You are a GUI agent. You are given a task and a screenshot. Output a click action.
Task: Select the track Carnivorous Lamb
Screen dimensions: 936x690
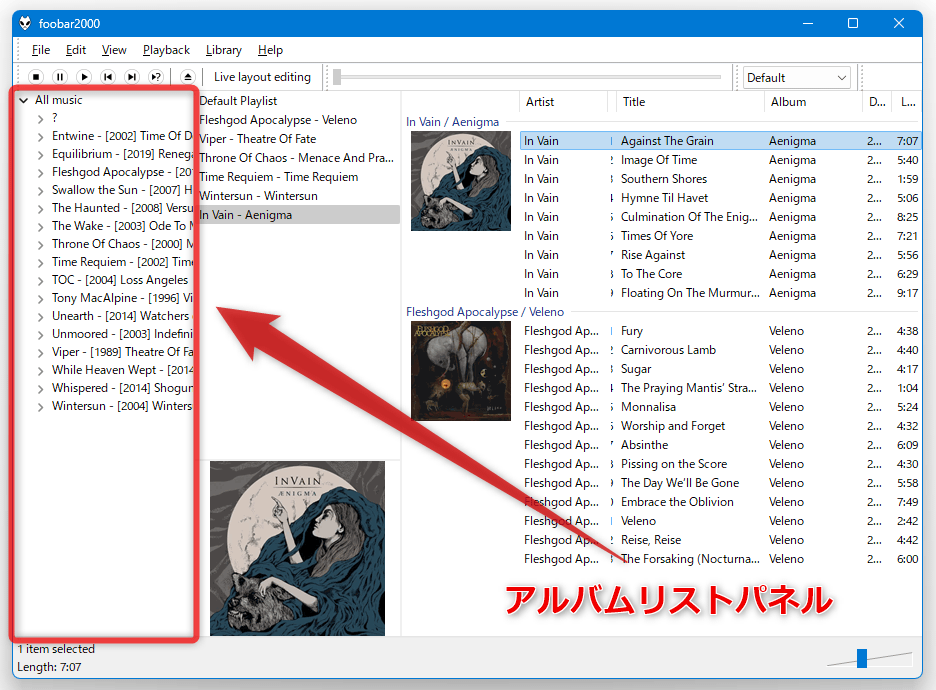click(x=721, y=350)
